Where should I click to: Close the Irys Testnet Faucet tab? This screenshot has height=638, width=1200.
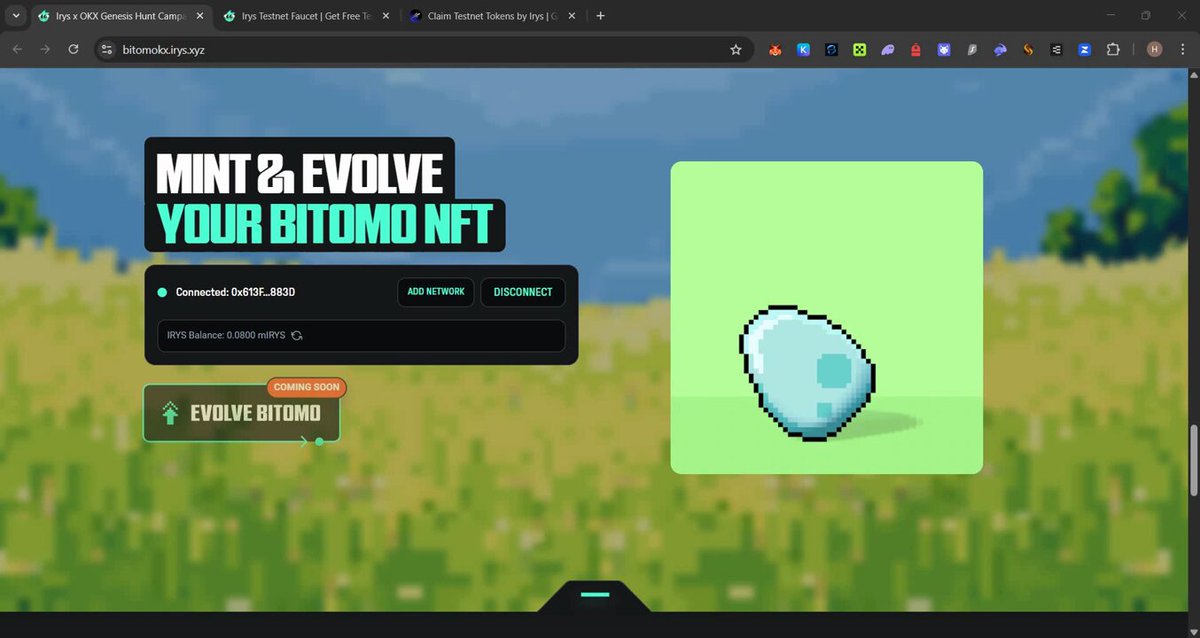click(384, 16)
